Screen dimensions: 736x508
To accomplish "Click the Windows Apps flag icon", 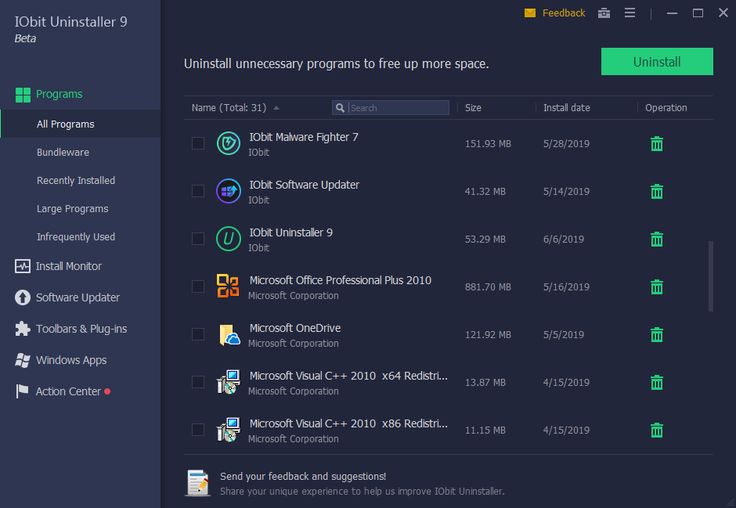I will 22,360.
